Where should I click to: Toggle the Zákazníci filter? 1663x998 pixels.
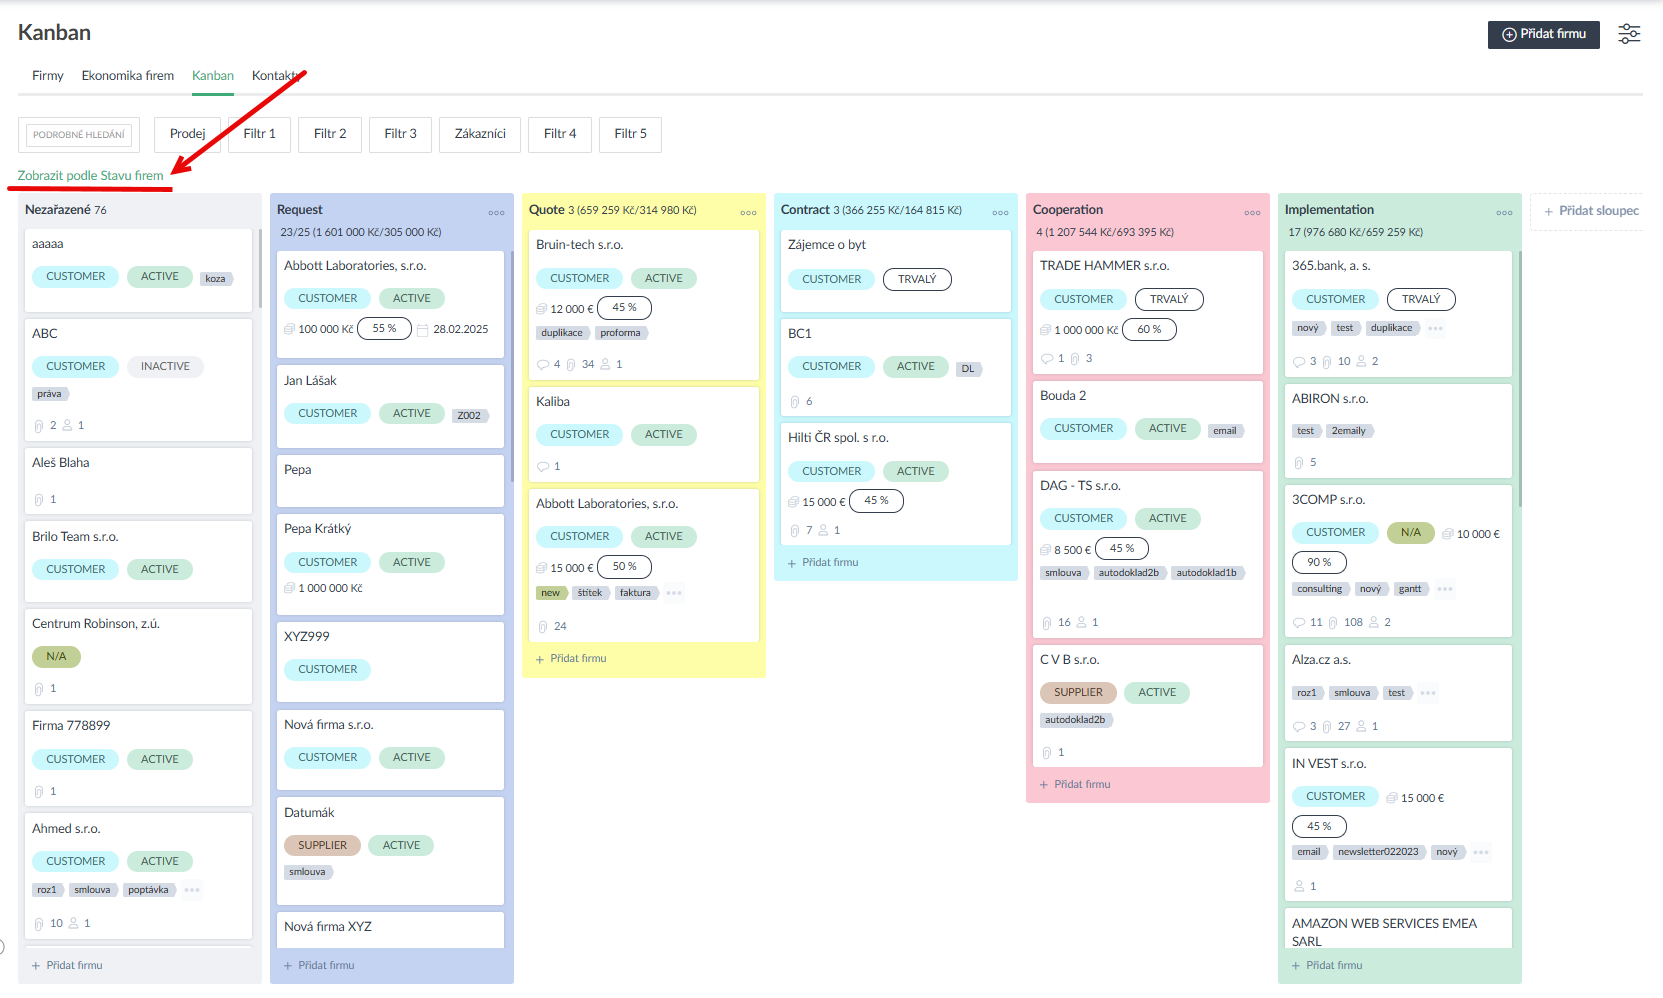click(480, 134)
